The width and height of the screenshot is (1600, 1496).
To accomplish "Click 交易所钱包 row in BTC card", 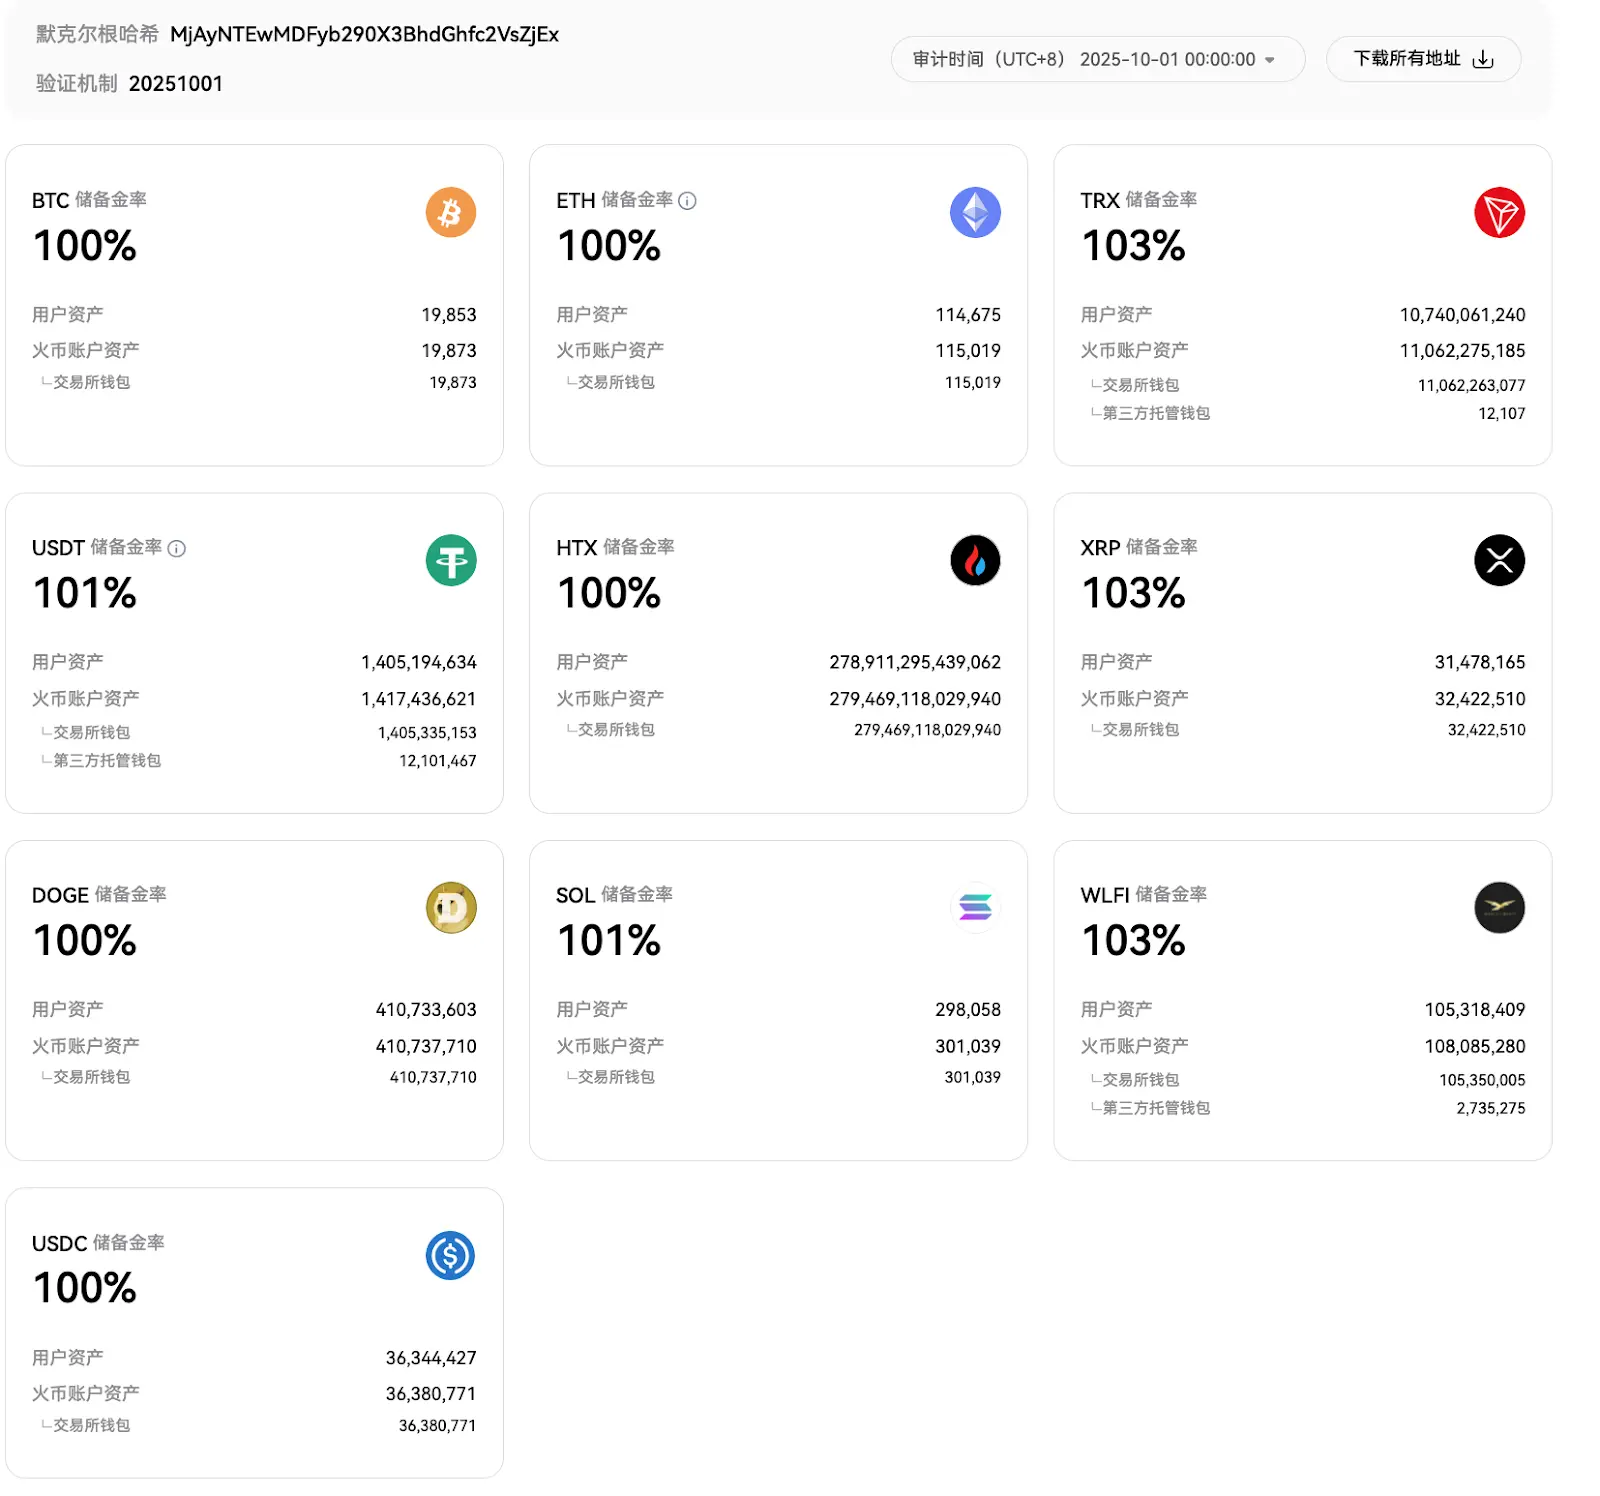I will [x=91, y=382].
